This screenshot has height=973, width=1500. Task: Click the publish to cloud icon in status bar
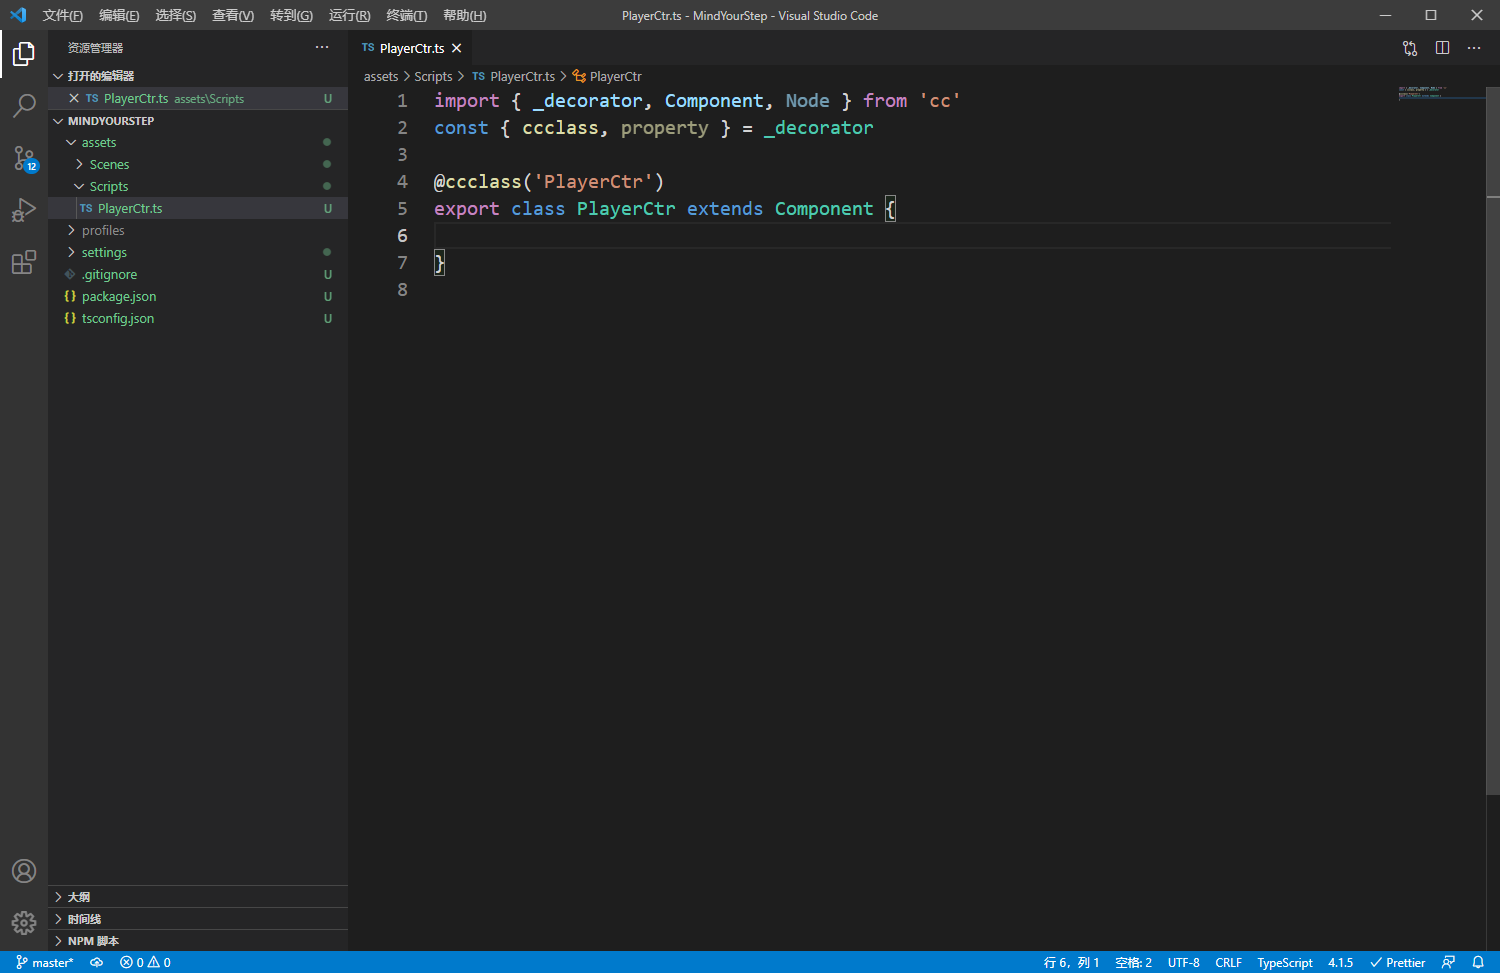97,962
